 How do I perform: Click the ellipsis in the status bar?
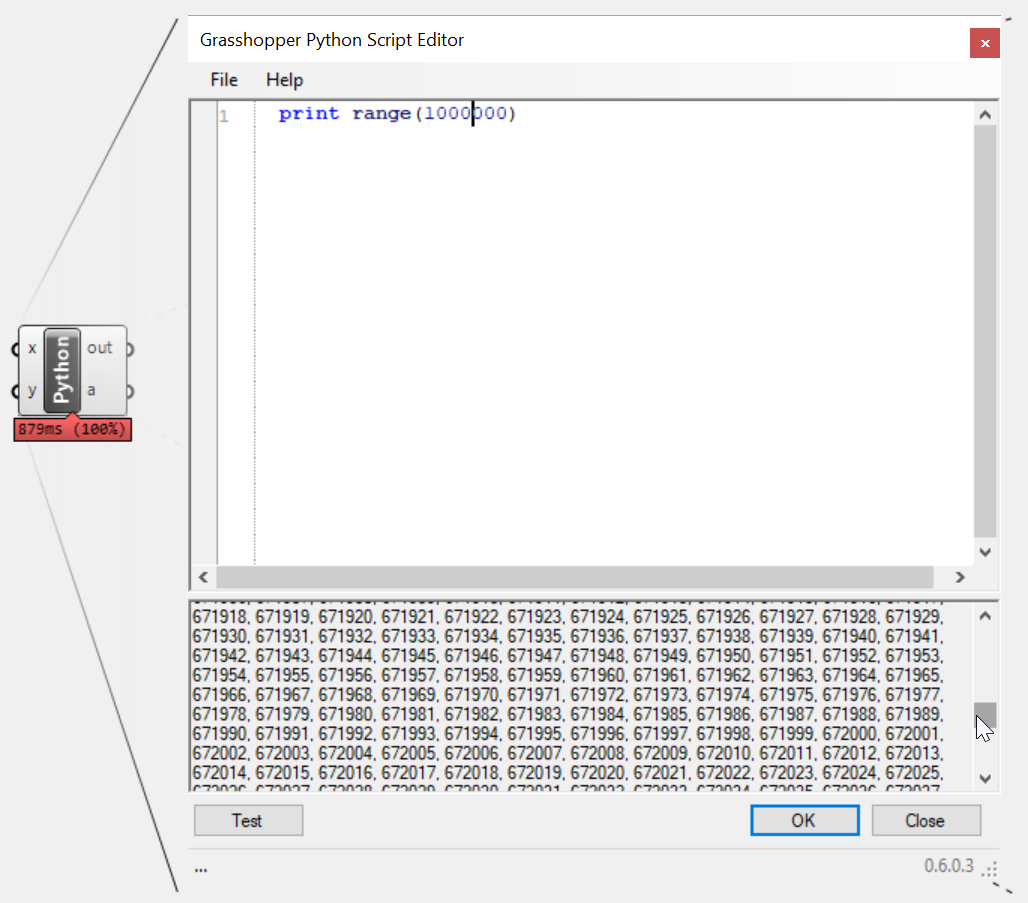coord(201,868)
